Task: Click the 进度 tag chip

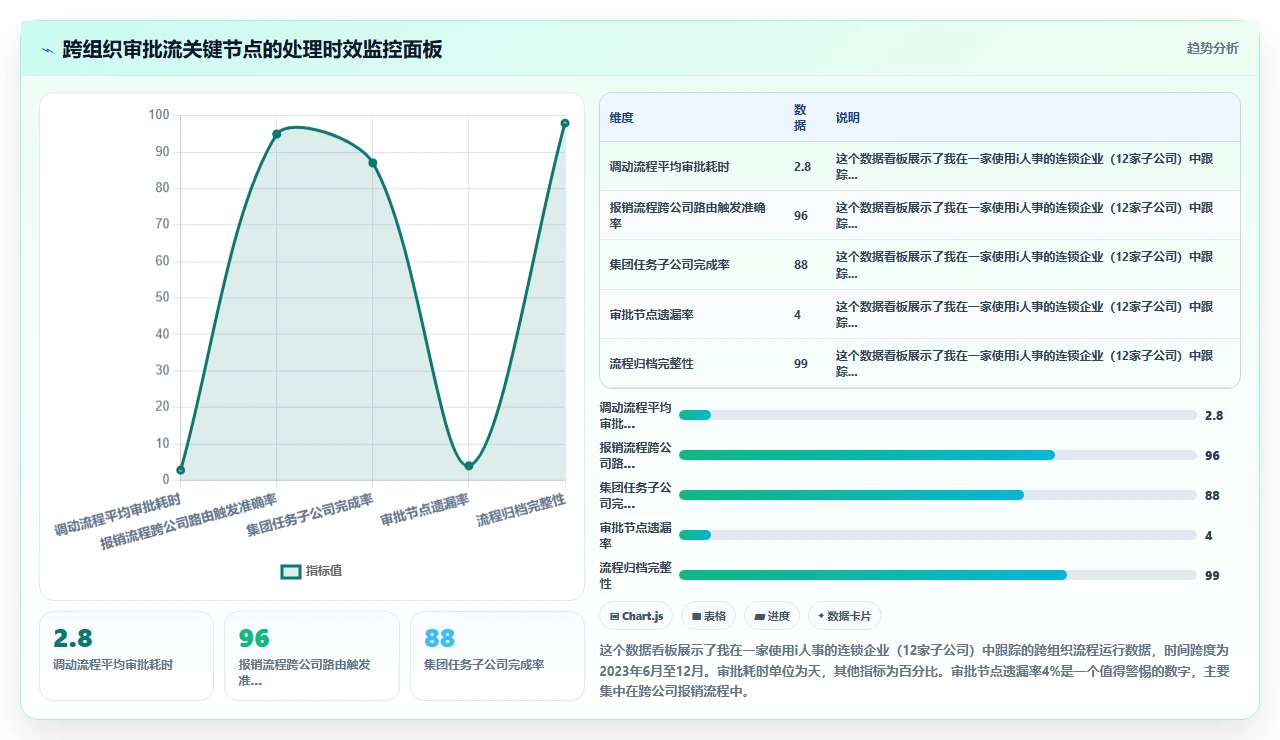Action: tap(772, 616)
